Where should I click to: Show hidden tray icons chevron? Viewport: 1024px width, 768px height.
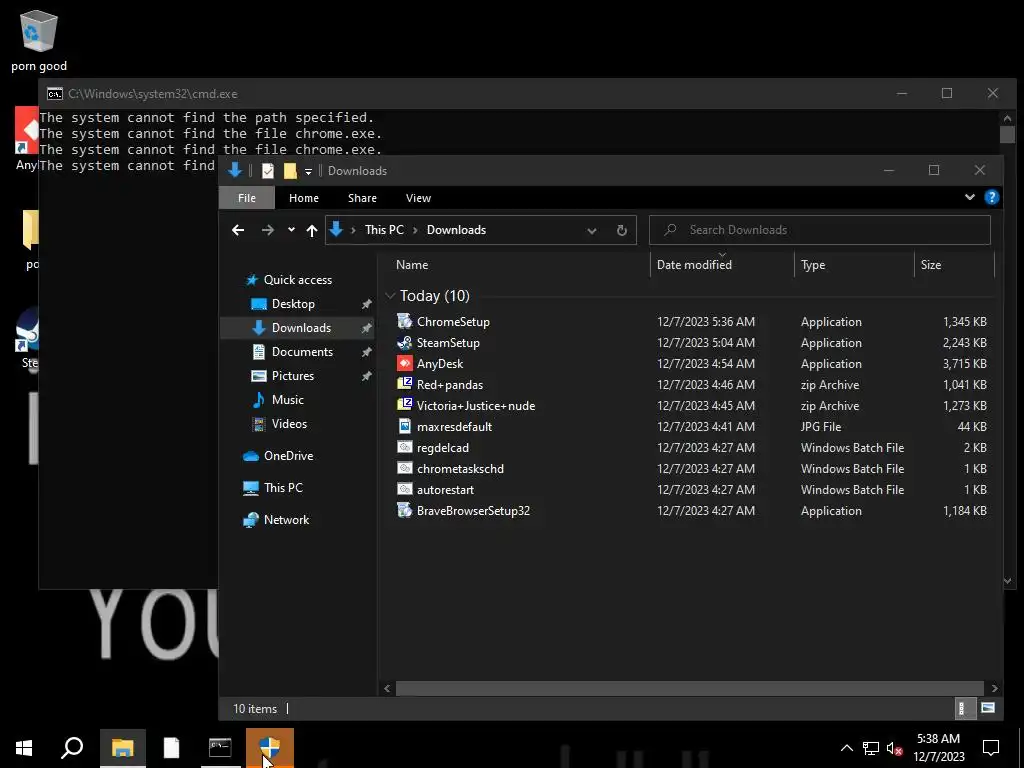pyautogui.click(x=846, y=748)
